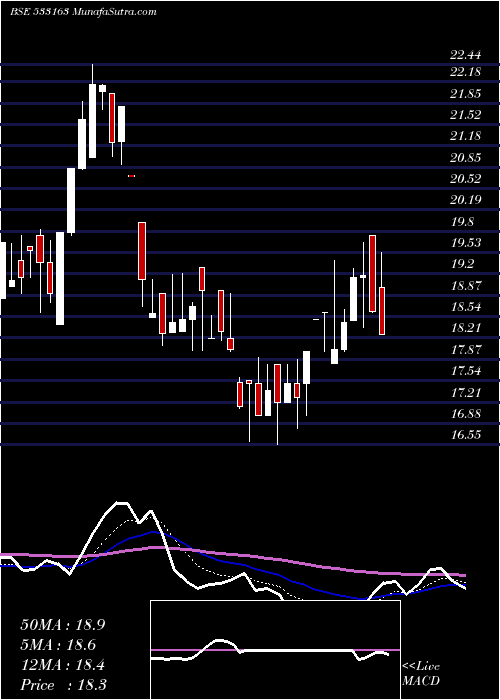Click the 18.87 price axis label

point(466,286)
